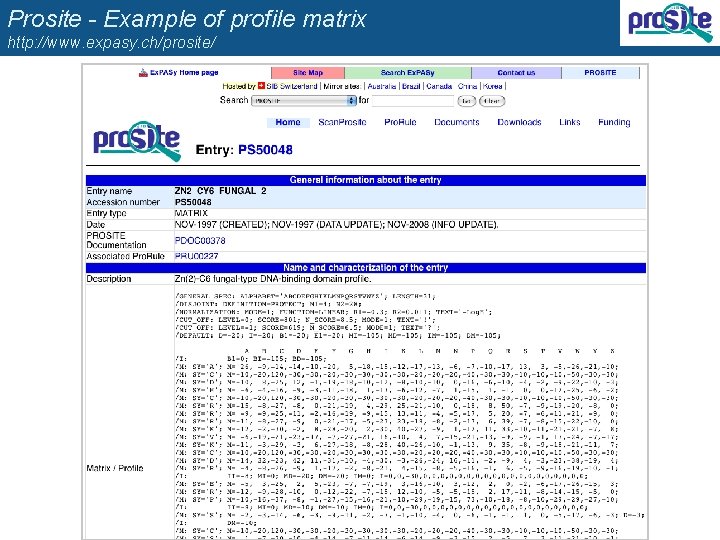The image size is (720, 540).
Task: Click the Go search button
Action: [x=466, y=101]
